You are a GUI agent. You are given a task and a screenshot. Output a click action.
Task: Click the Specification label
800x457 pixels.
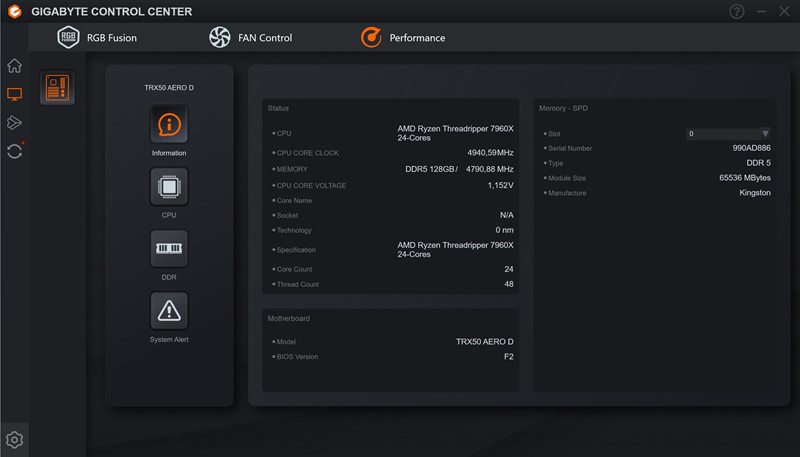coord(296,250)
